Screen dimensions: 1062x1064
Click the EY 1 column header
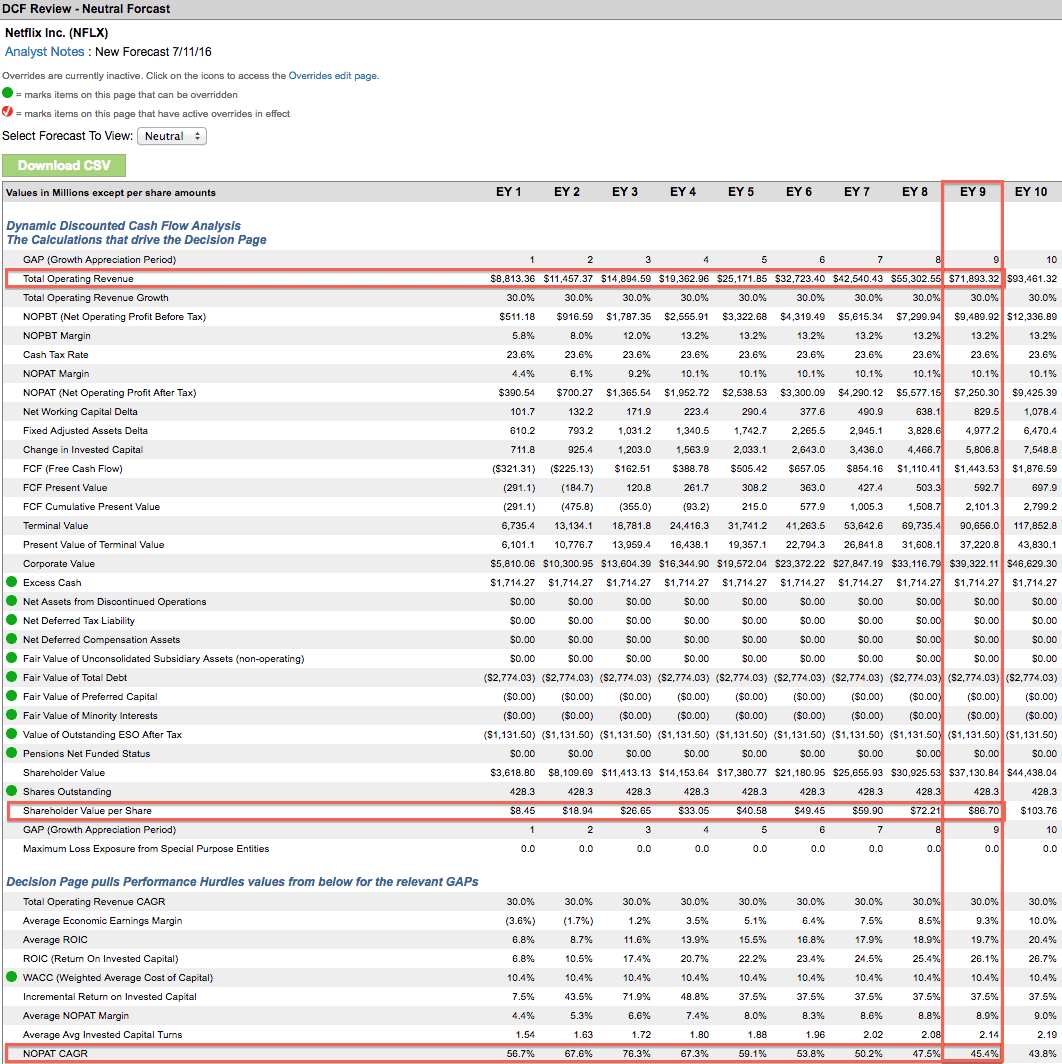[x=508, y=192]
